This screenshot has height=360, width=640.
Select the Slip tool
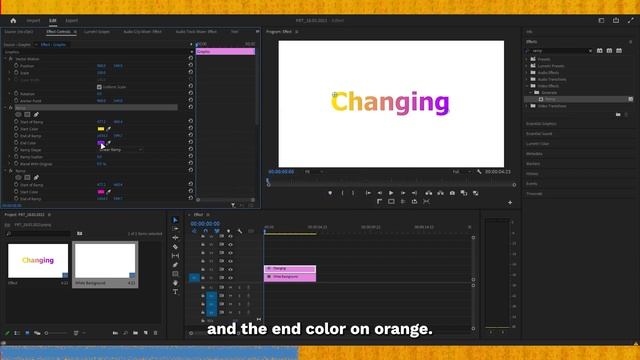point(176,256)
